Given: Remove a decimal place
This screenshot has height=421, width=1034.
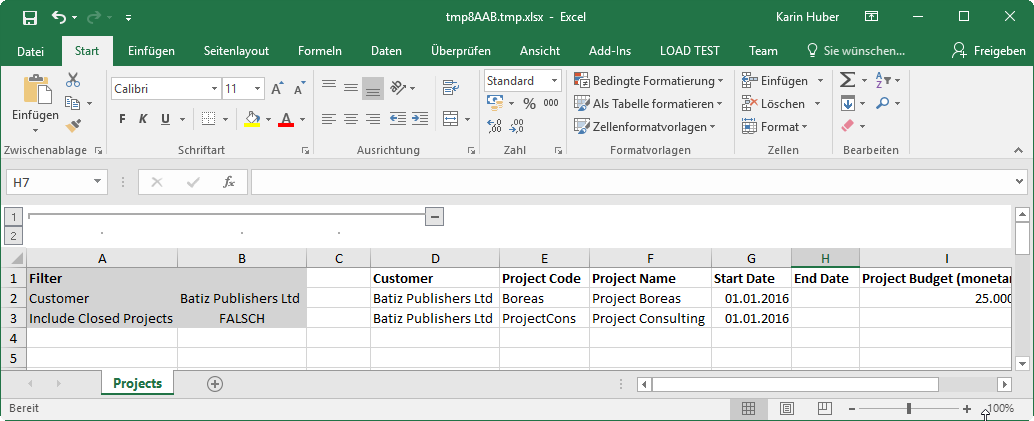Looking at the screenshot, I should point(518,125).
